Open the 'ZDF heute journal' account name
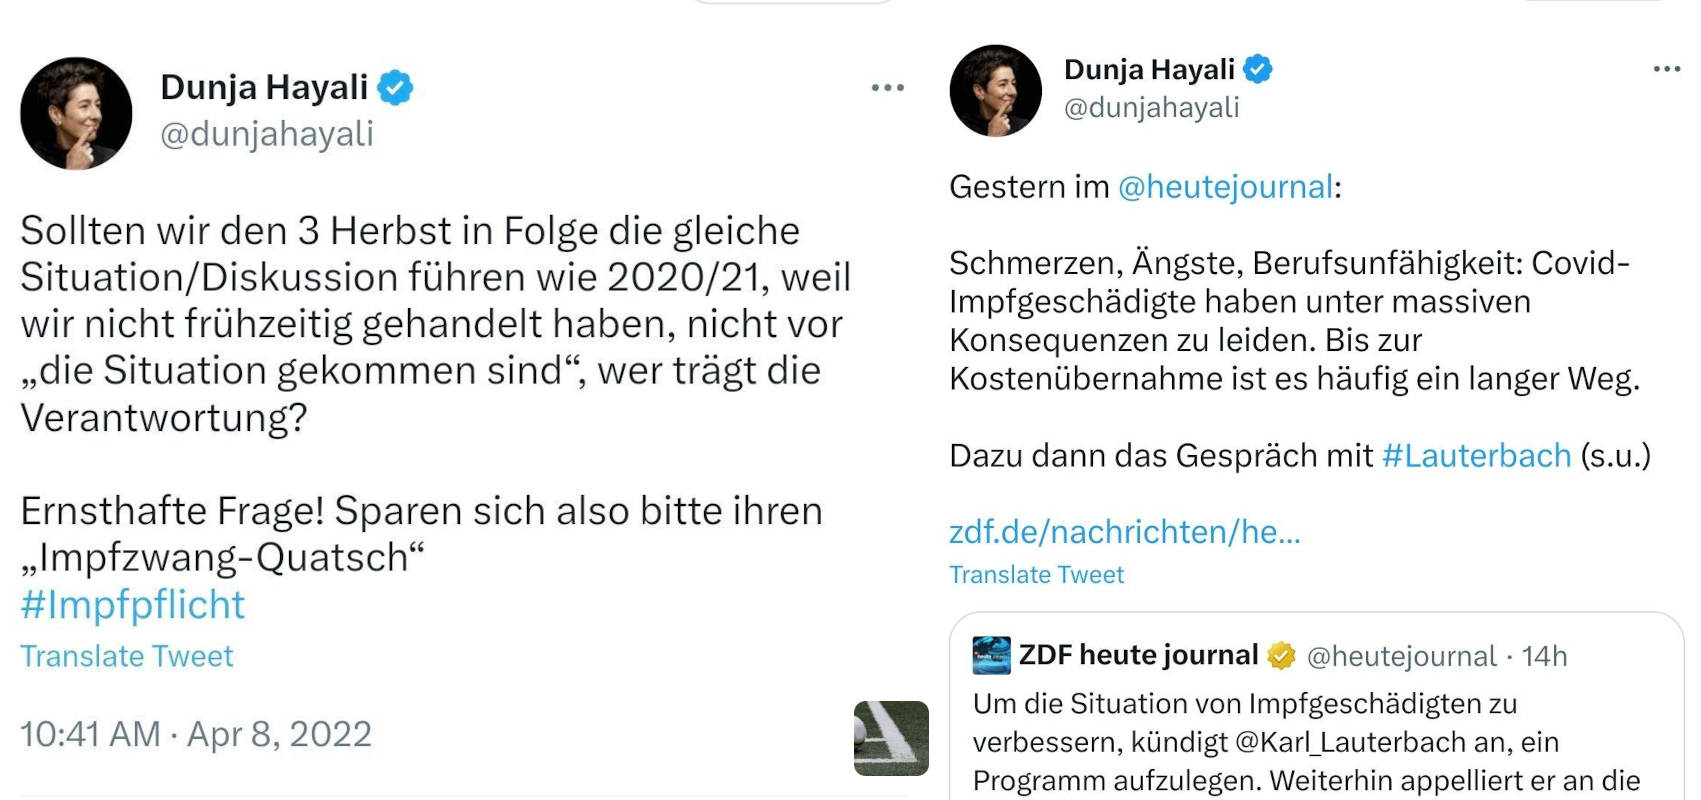The width and height of the screenshot is (1701, 800). click(x=1138, y=655)
